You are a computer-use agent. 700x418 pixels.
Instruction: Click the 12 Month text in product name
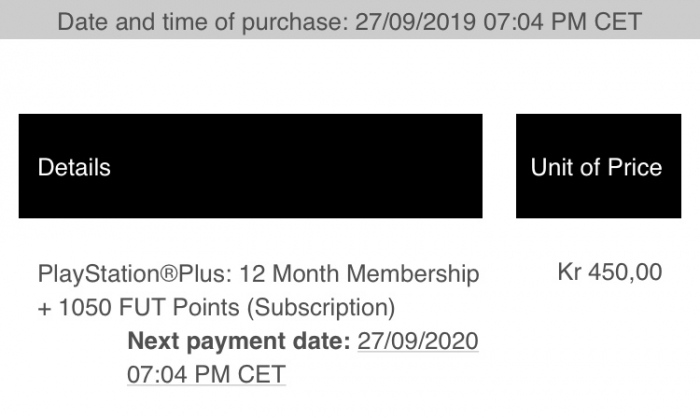tap(290, 274)
